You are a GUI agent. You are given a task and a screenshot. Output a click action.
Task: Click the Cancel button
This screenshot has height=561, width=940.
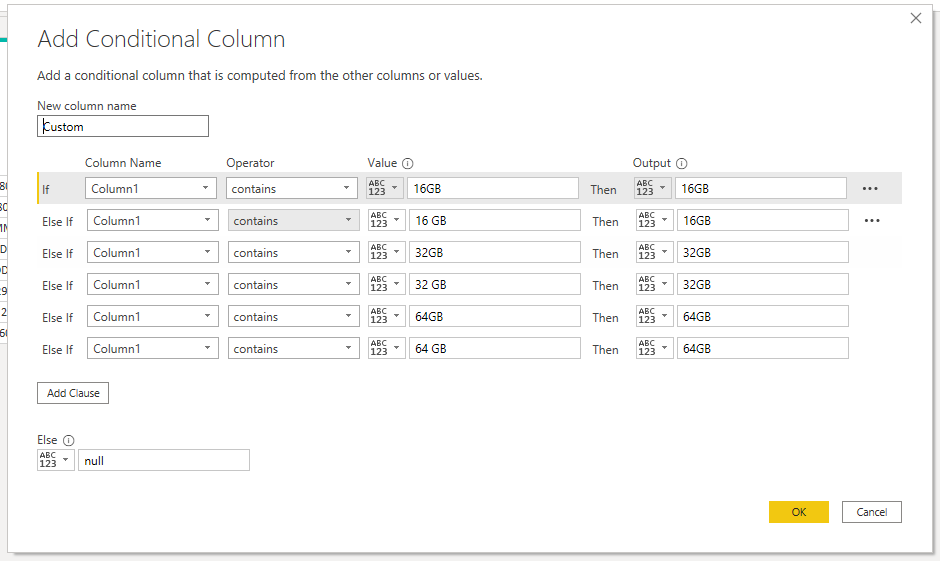pyautogui.click(x=872, y=512)
